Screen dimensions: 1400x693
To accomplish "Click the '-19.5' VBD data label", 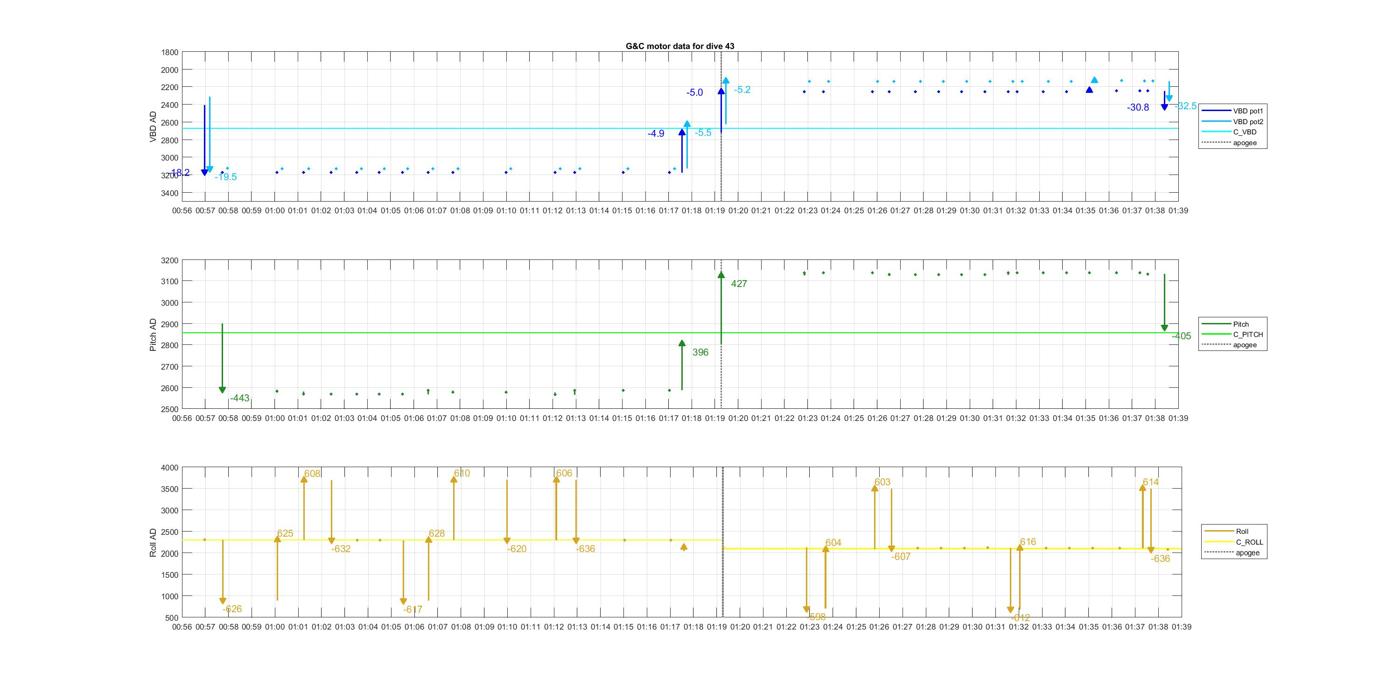I will pos(226,177).
